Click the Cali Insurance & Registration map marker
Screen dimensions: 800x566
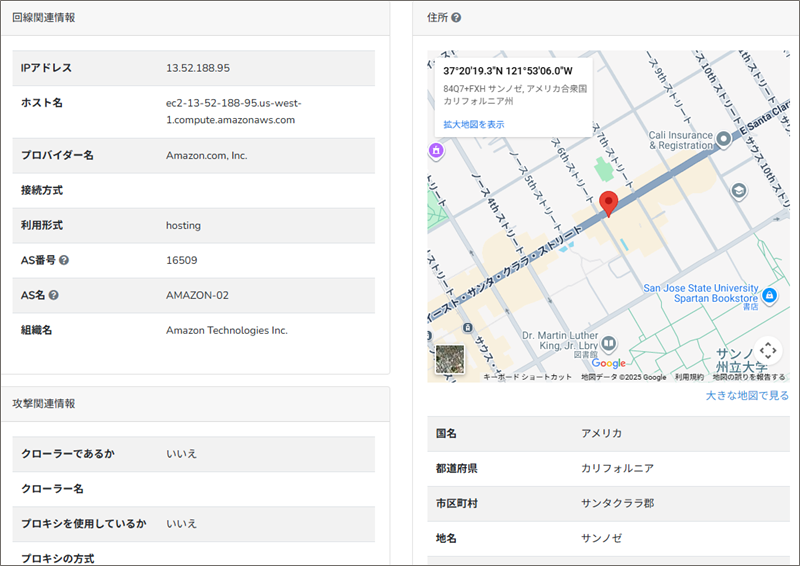724,138
